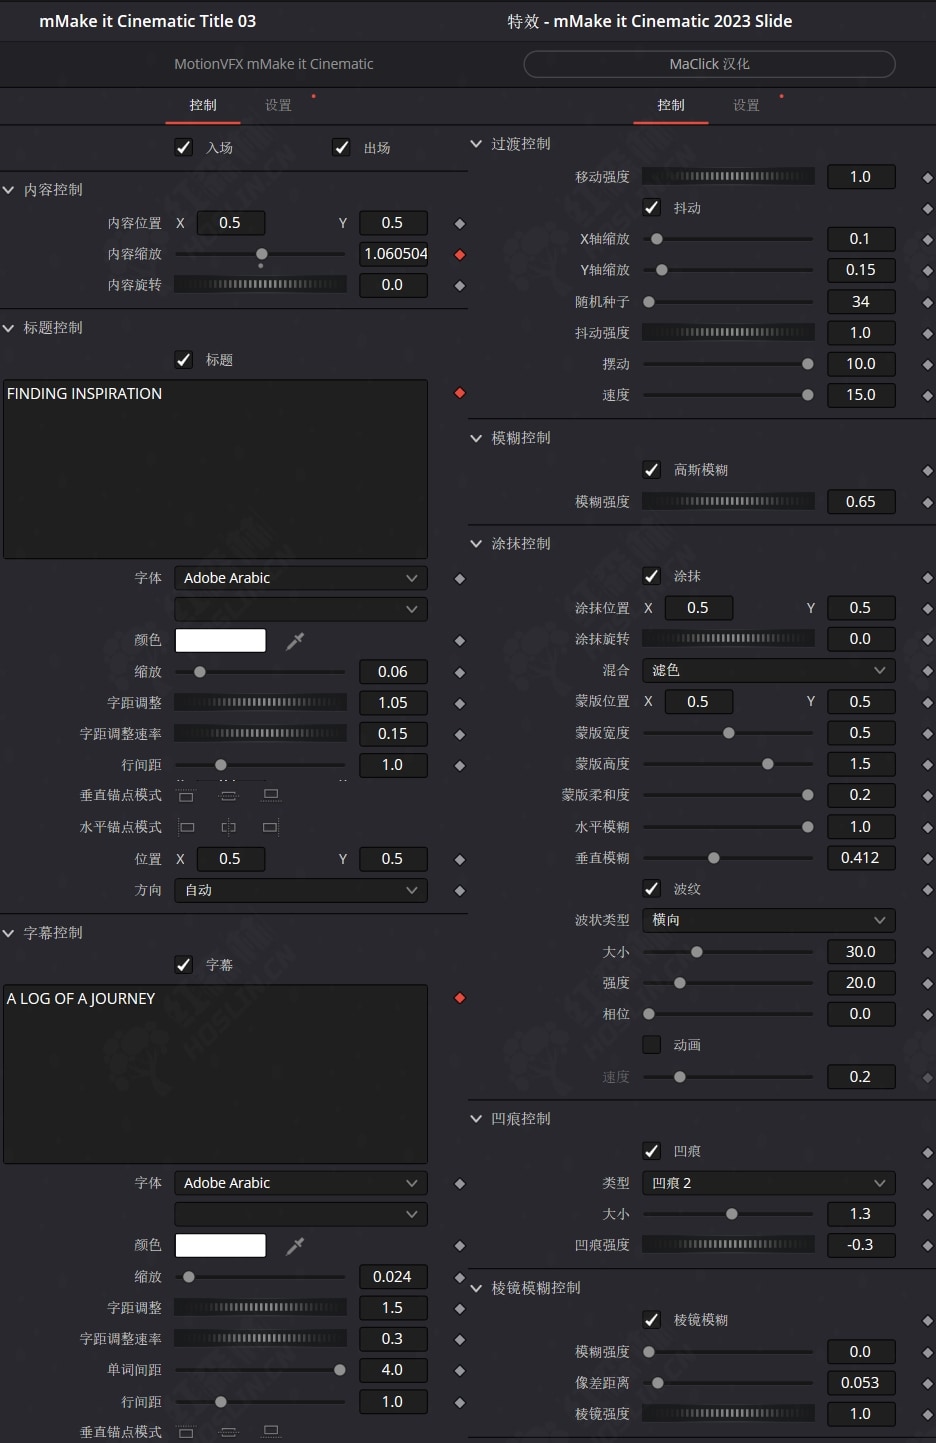Viewport: 936px width, 1443px height.
Task: Click the 蒙版宽度 slider handle
Action: pos(729,733)
